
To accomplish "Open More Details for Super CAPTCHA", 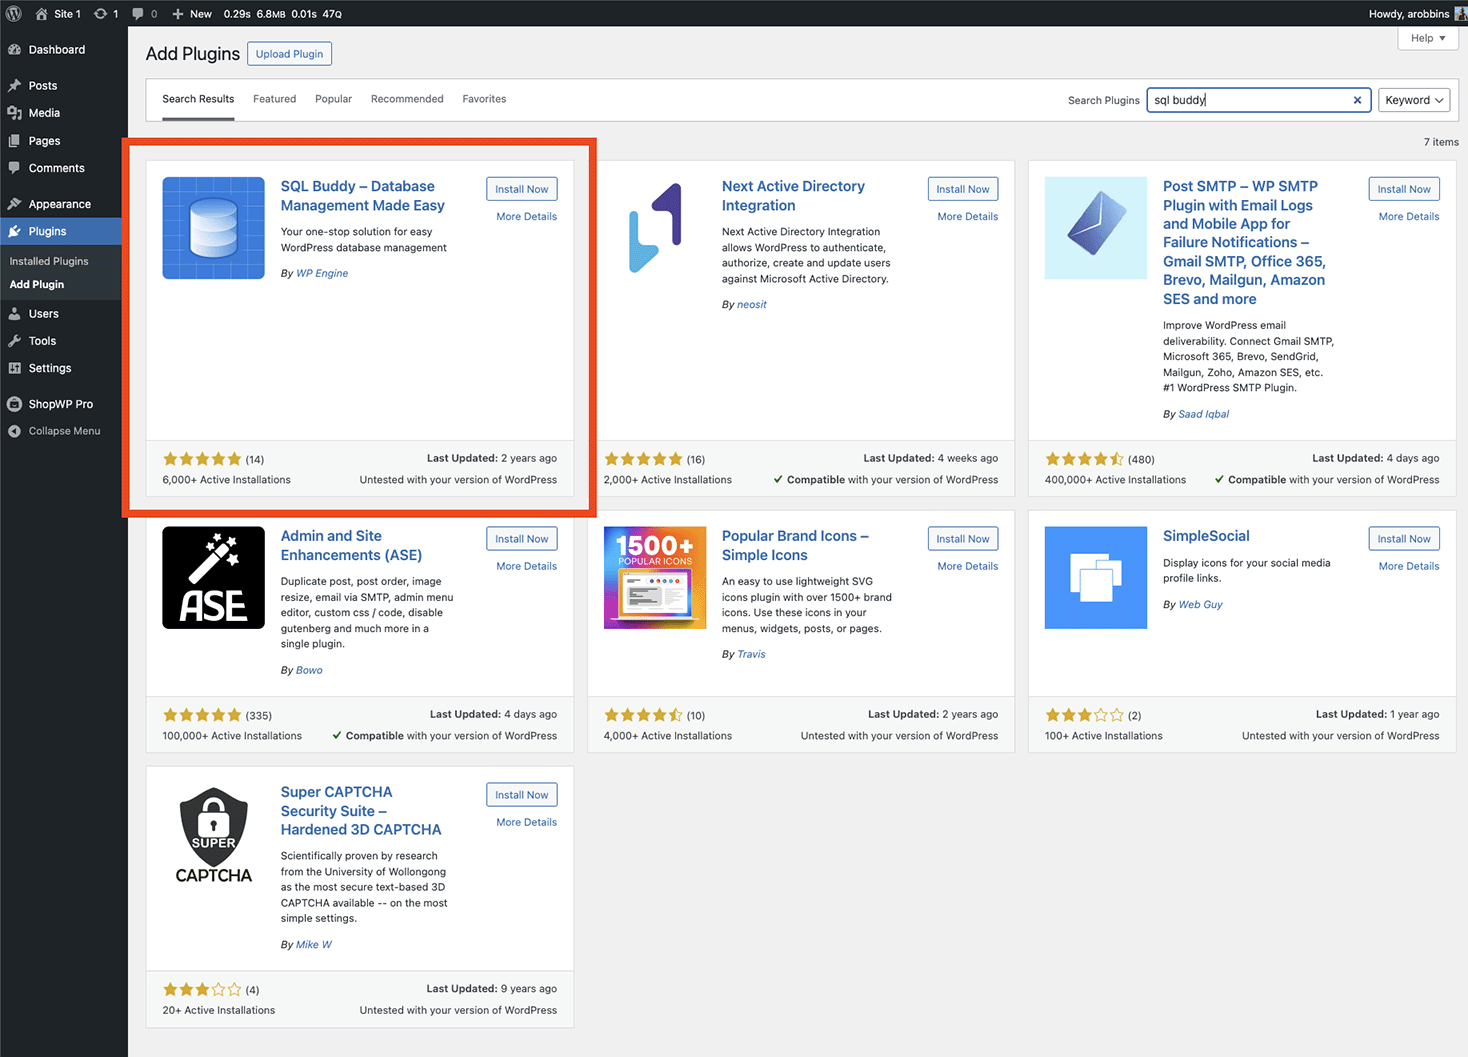I will pyautogui.click(x=527, y=822).
